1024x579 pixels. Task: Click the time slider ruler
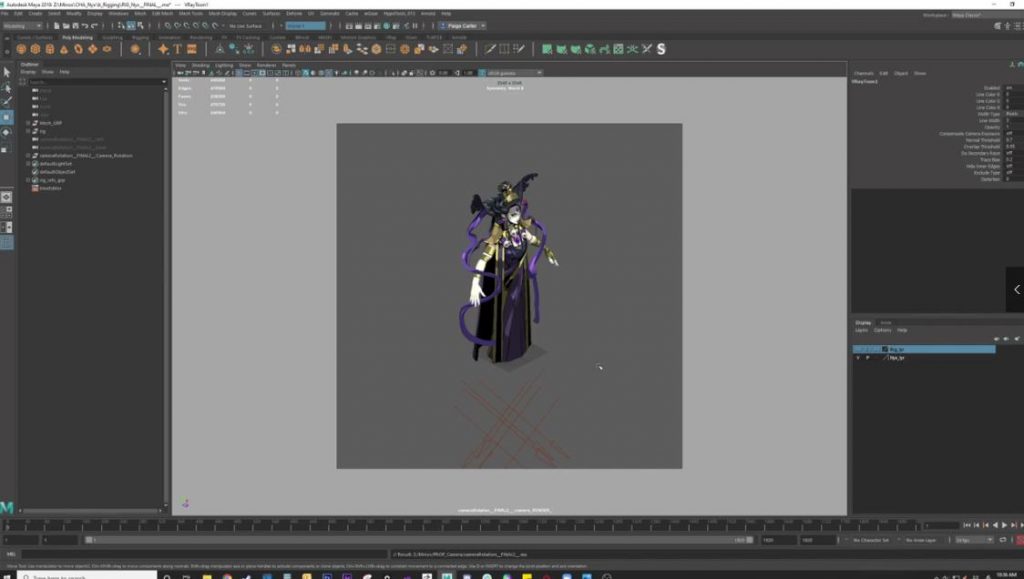pos(460,525)
